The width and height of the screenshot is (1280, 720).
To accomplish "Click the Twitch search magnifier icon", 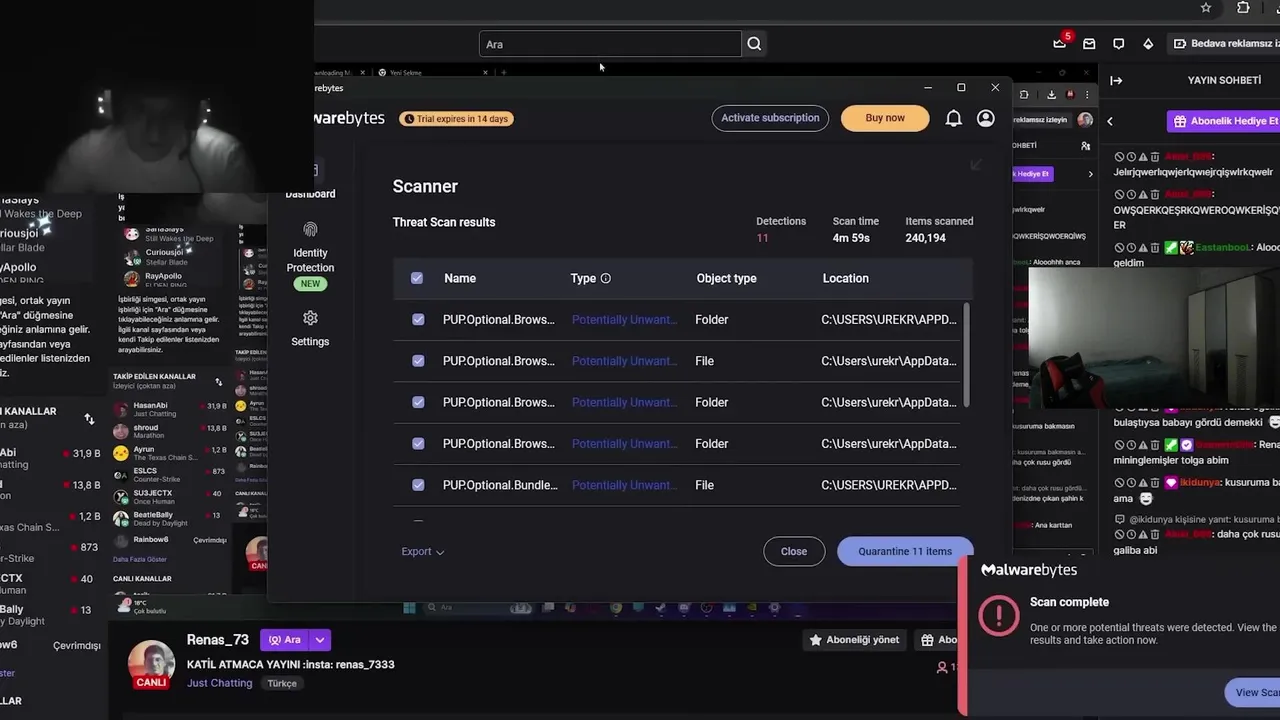I will click(x=754, y=44).
